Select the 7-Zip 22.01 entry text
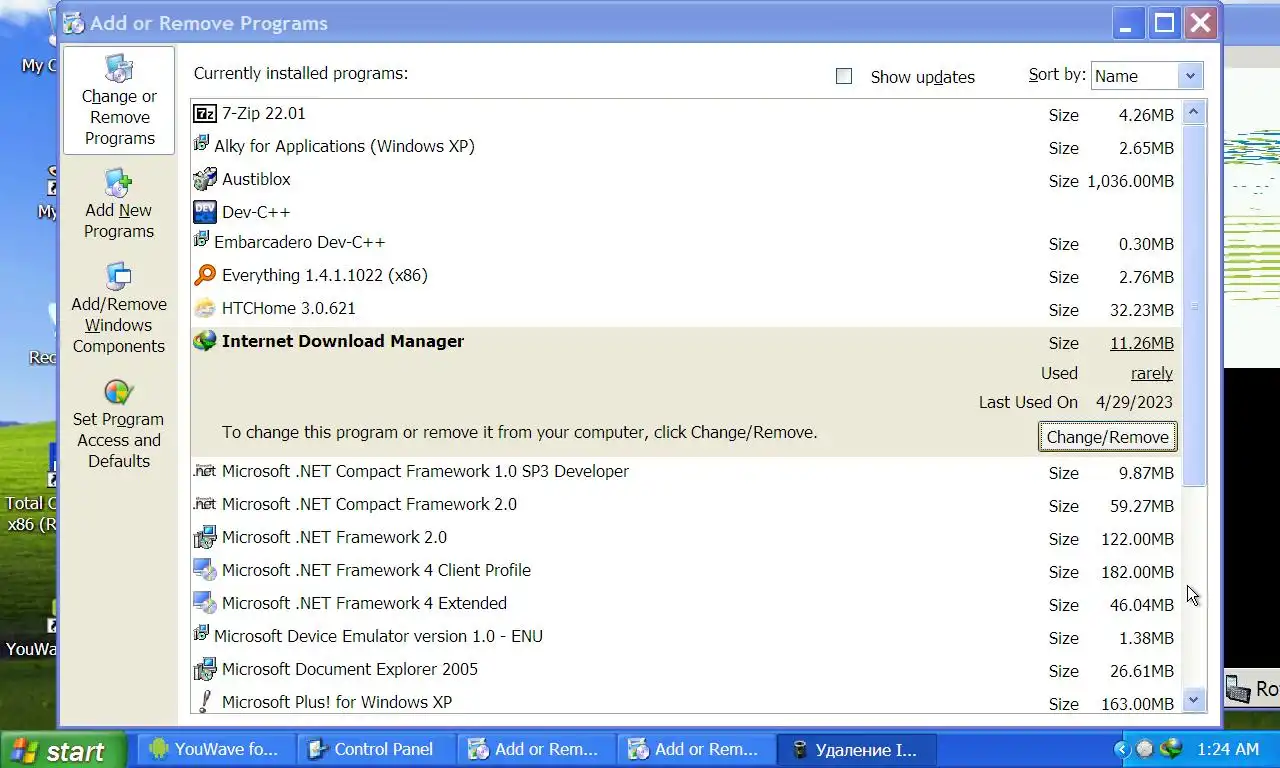Screen dimensions: 1280x768 tap(264, 114)
